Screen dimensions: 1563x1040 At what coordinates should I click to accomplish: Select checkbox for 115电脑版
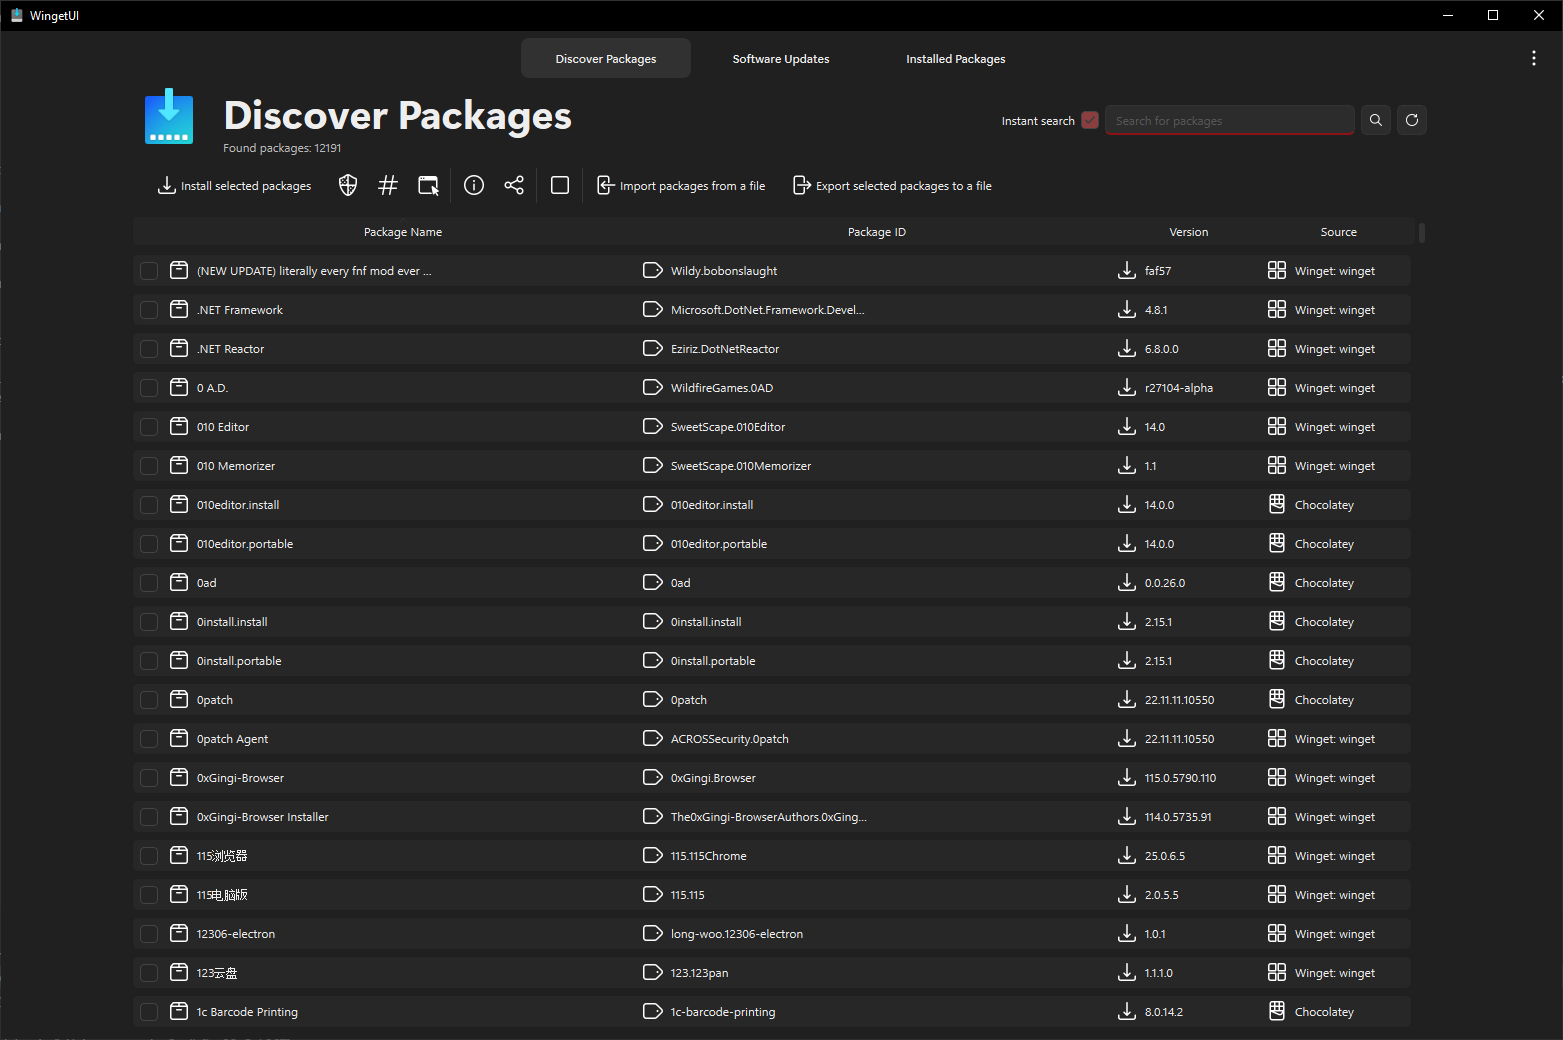click(149, 895)
